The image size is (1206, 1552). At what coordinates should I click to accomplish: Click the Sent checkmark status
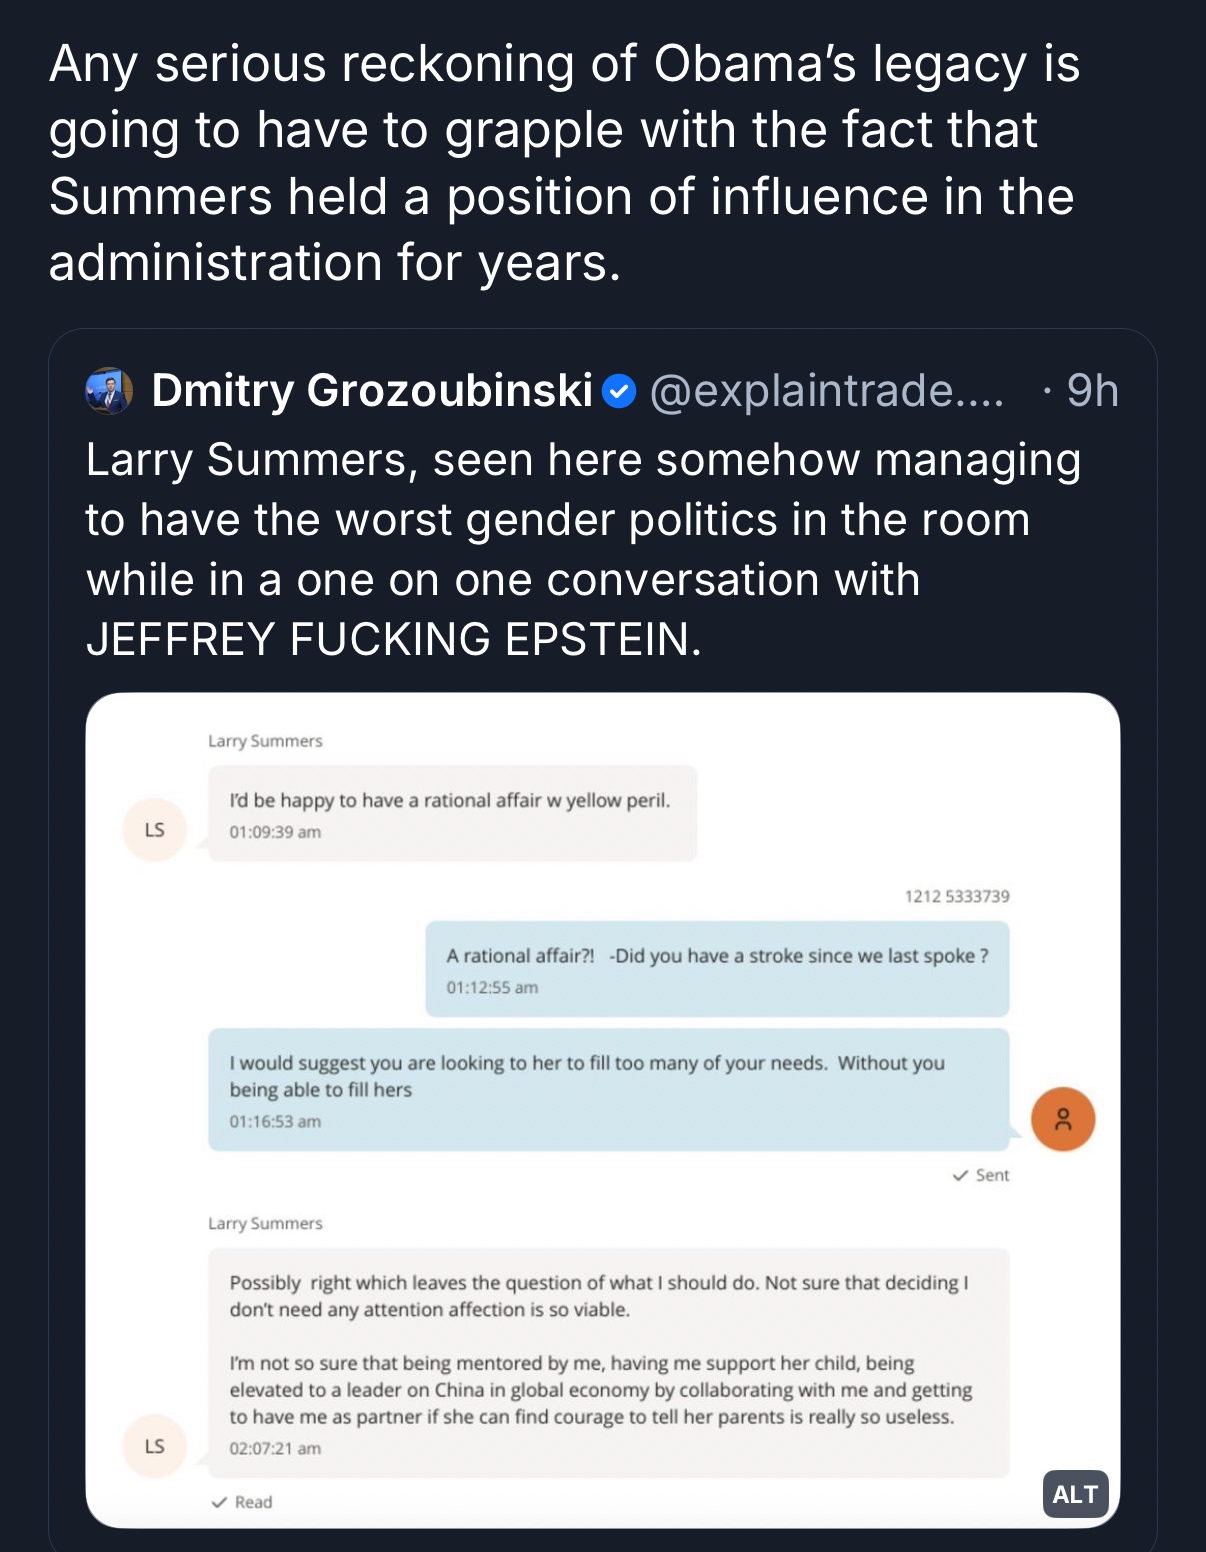click(981, 1175)
